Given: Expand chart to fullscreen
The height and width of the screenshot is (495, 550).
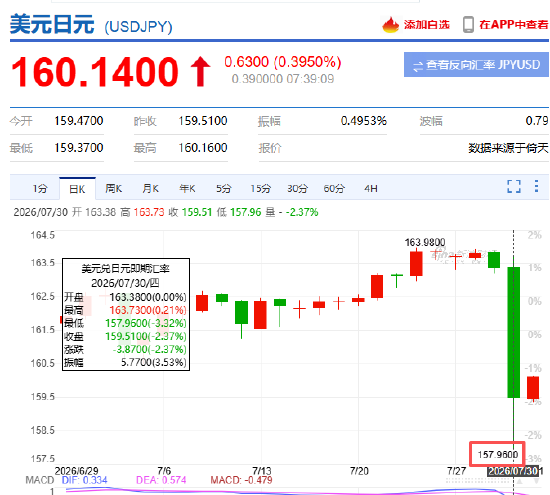Looking at the screenshot, I should pyautogui.click(x=514, y=186).
